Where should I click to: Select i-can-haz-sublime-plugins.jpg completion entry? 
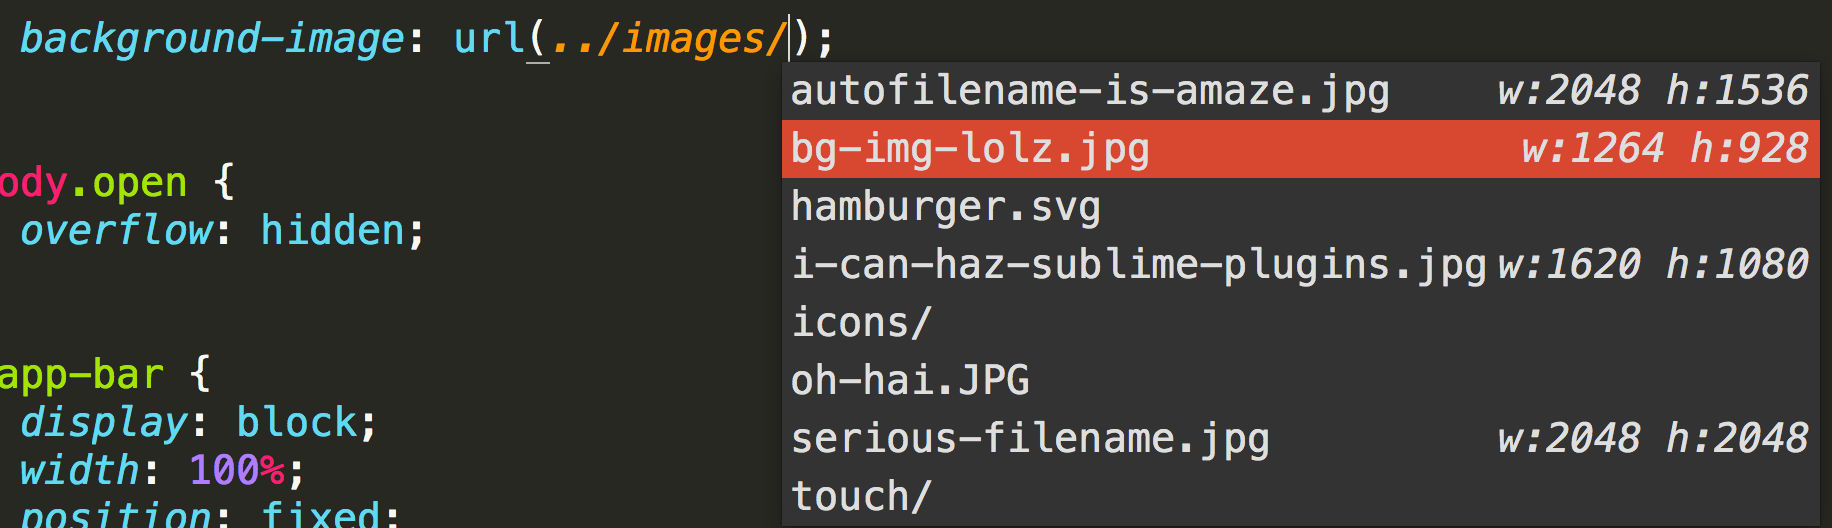click(x=1138, y=265)
